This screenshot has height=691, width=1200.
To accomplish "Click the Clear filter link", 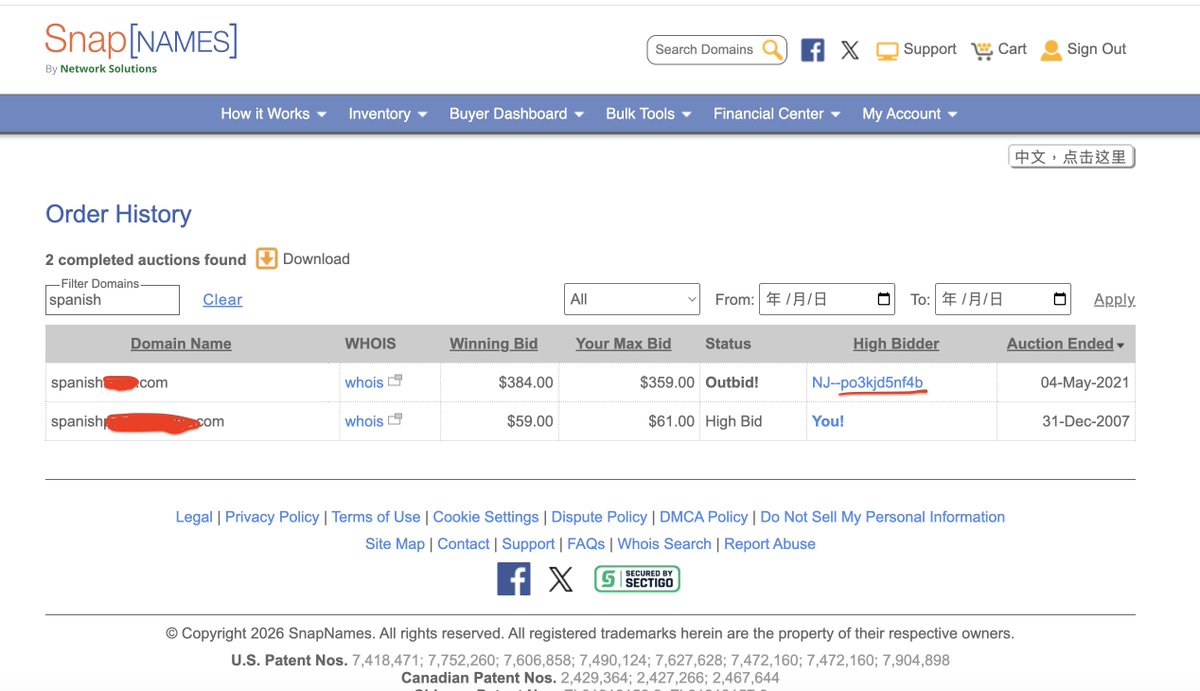I will click(x=222, y=300).
